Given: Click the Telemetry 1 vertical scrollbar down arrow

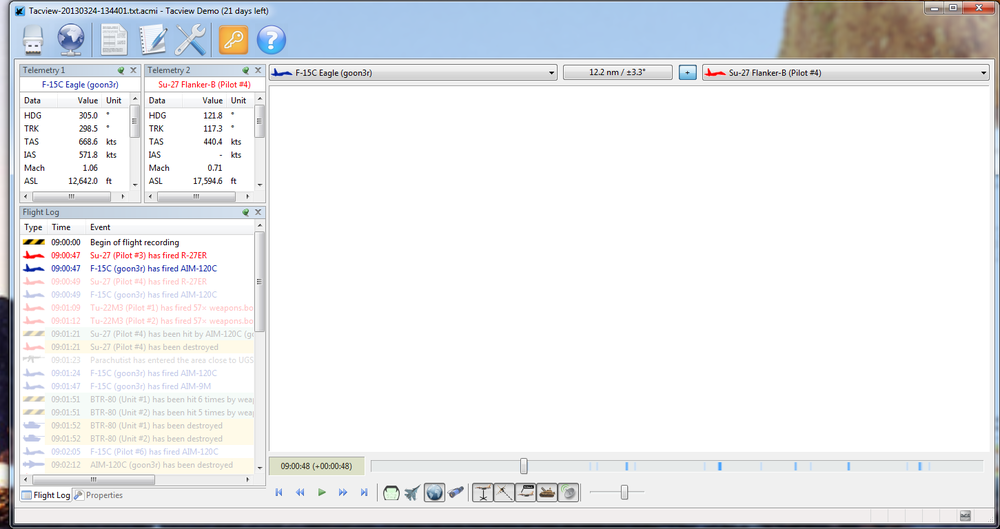Looking at the screenshot, I should pyautogui.click(x=135, y=185).
